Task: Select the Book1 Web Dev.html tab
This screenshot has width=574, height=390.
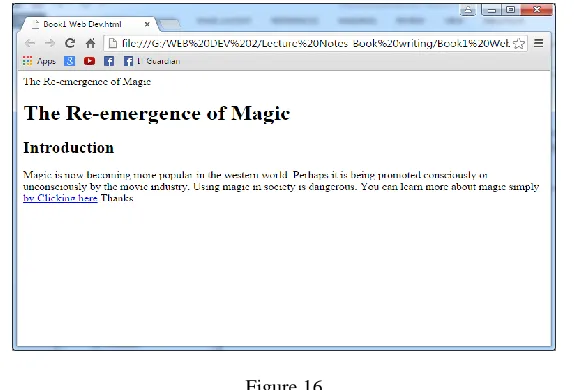Action: 89,24
